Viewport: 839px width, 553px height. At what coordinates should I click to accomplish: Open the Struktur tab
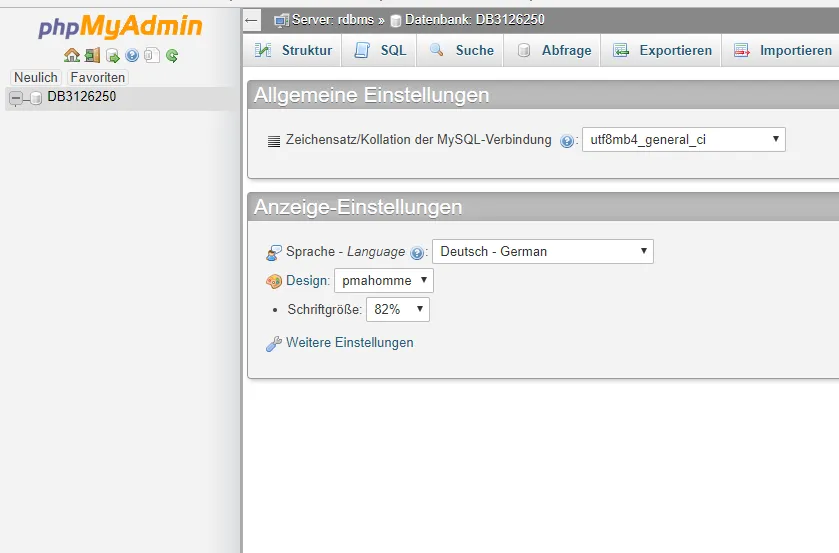pyautogui.click(x=293, y=50)
